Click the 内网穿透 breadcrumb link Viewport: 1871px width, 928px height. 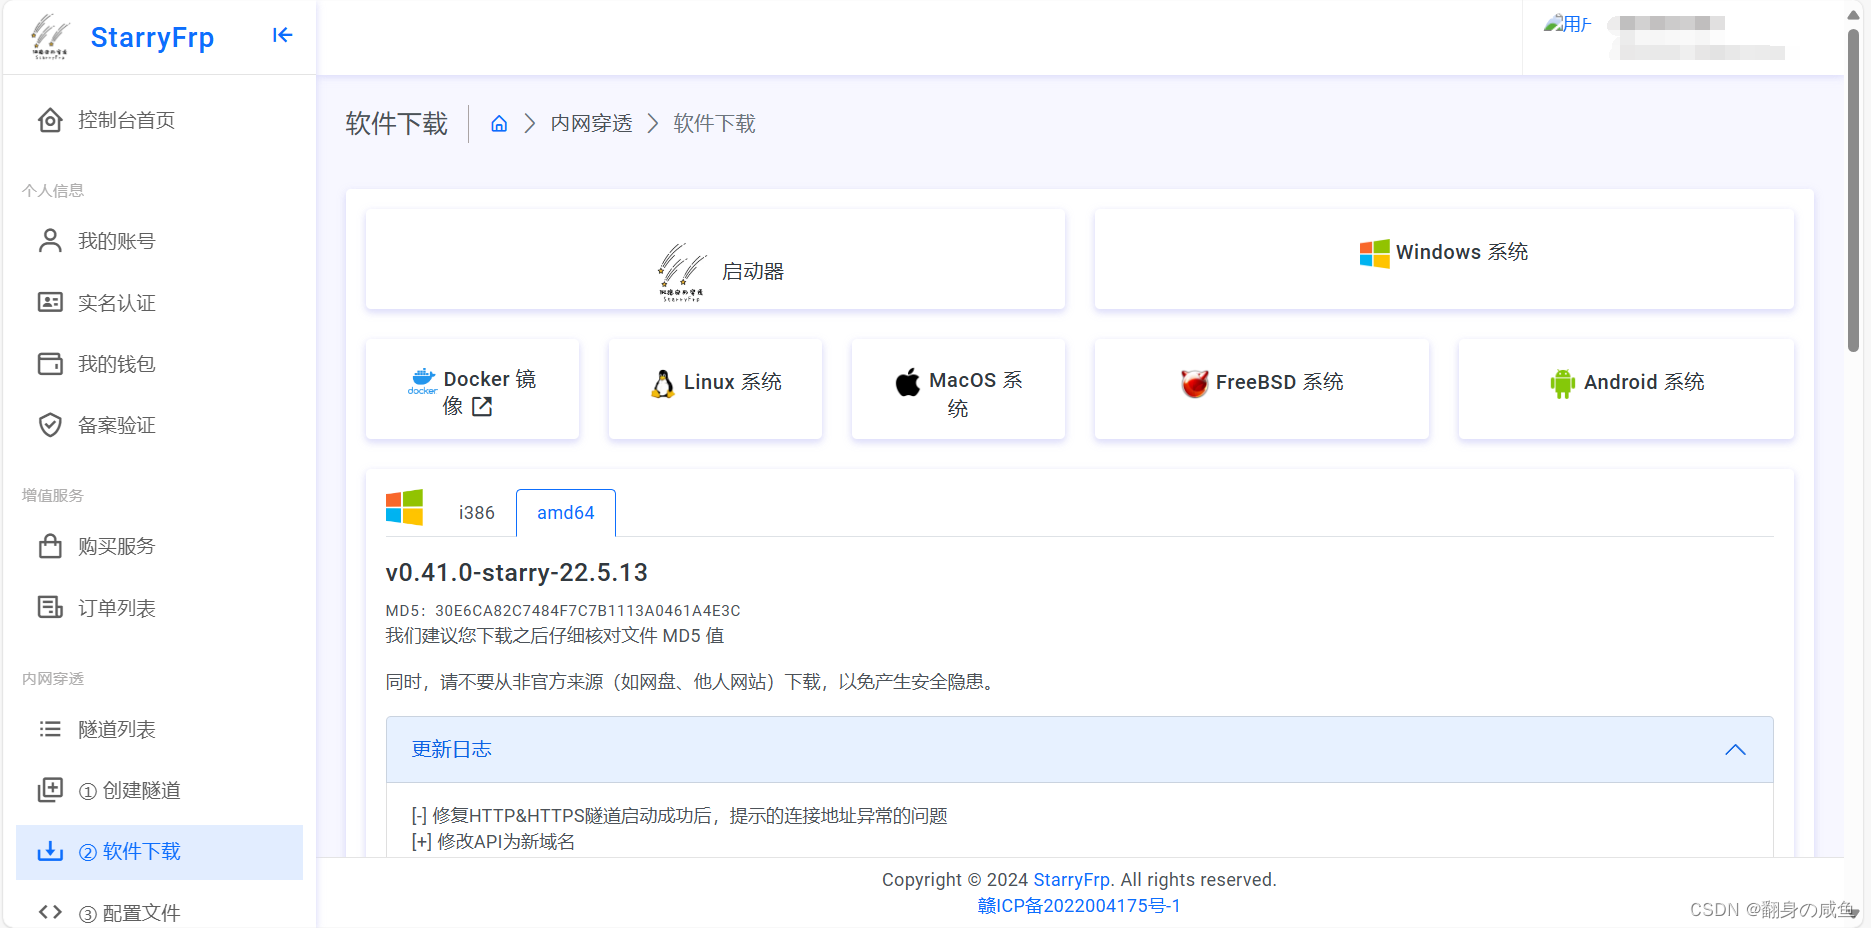click(x=591, y=124)
